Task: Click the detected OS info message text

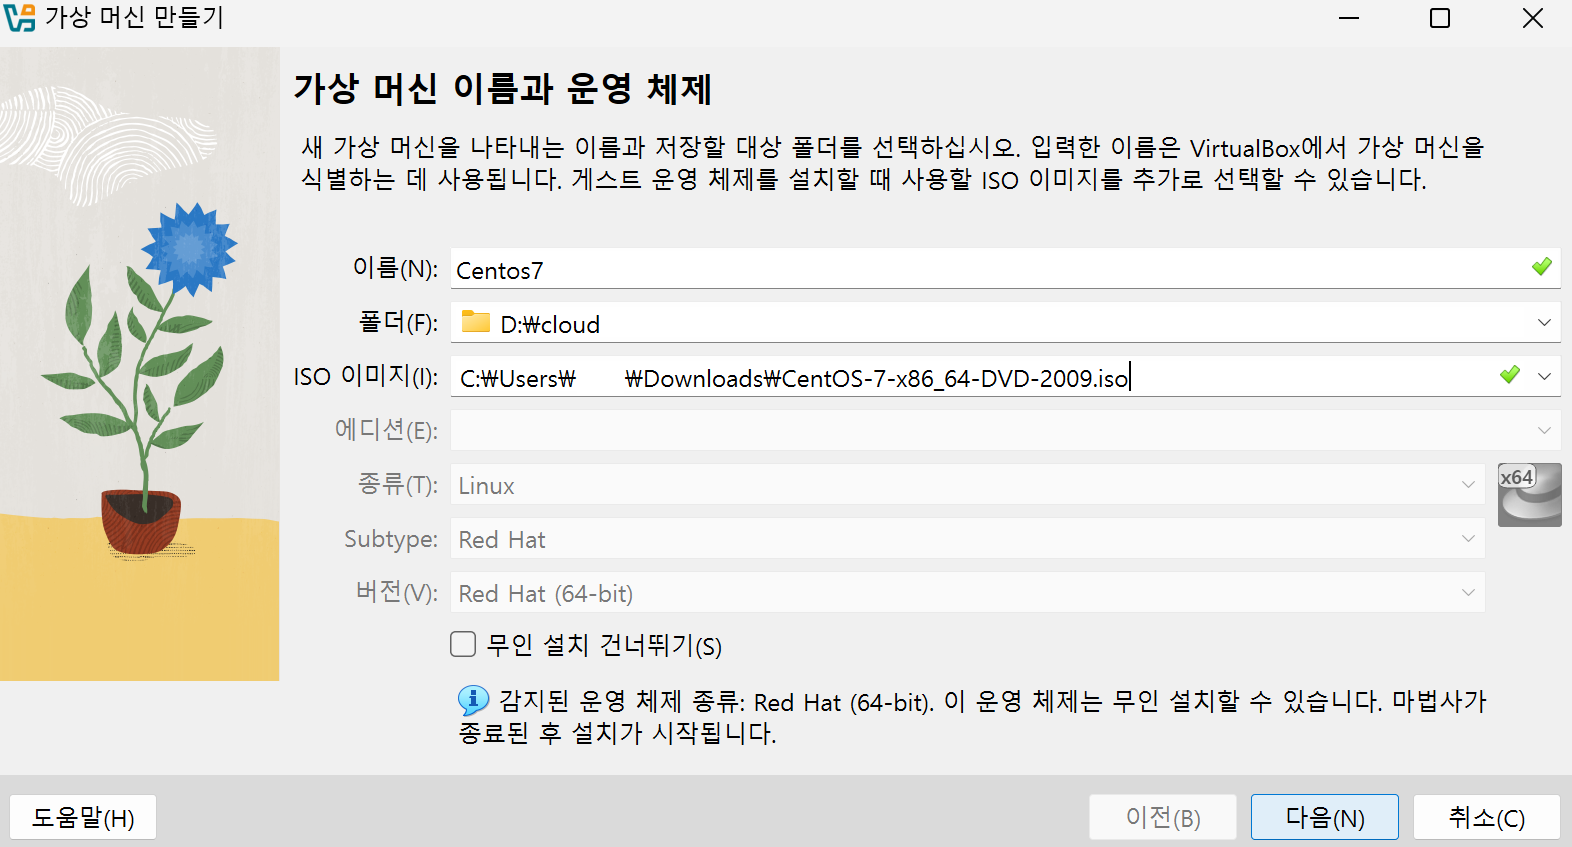Action: [972, 716]
